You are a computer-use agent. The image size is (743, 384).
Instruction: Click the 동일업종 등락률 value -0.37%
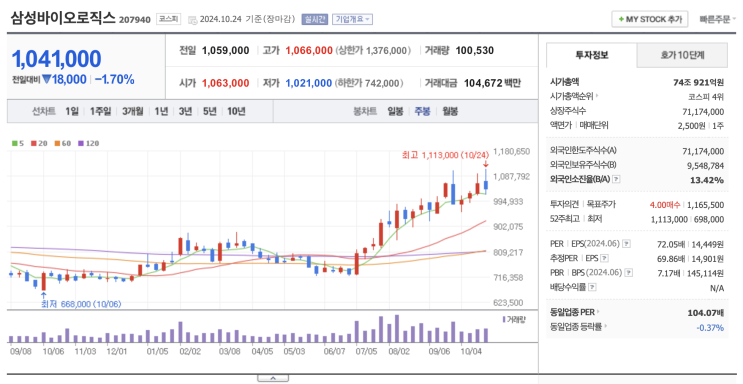click(x=710, y=328)
